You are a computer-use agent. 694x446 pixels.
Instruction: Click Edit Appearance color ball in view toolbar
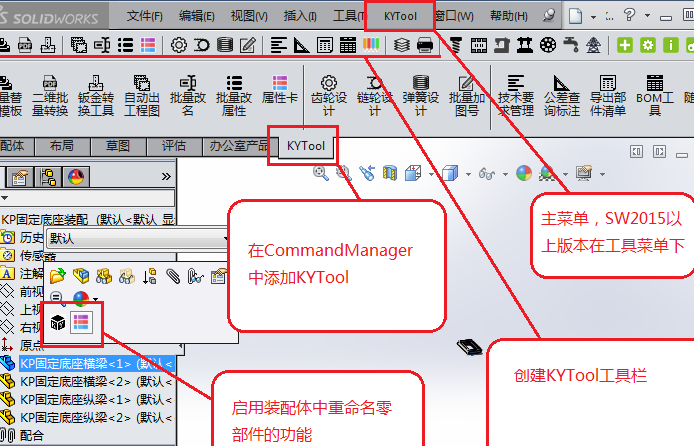524,173
